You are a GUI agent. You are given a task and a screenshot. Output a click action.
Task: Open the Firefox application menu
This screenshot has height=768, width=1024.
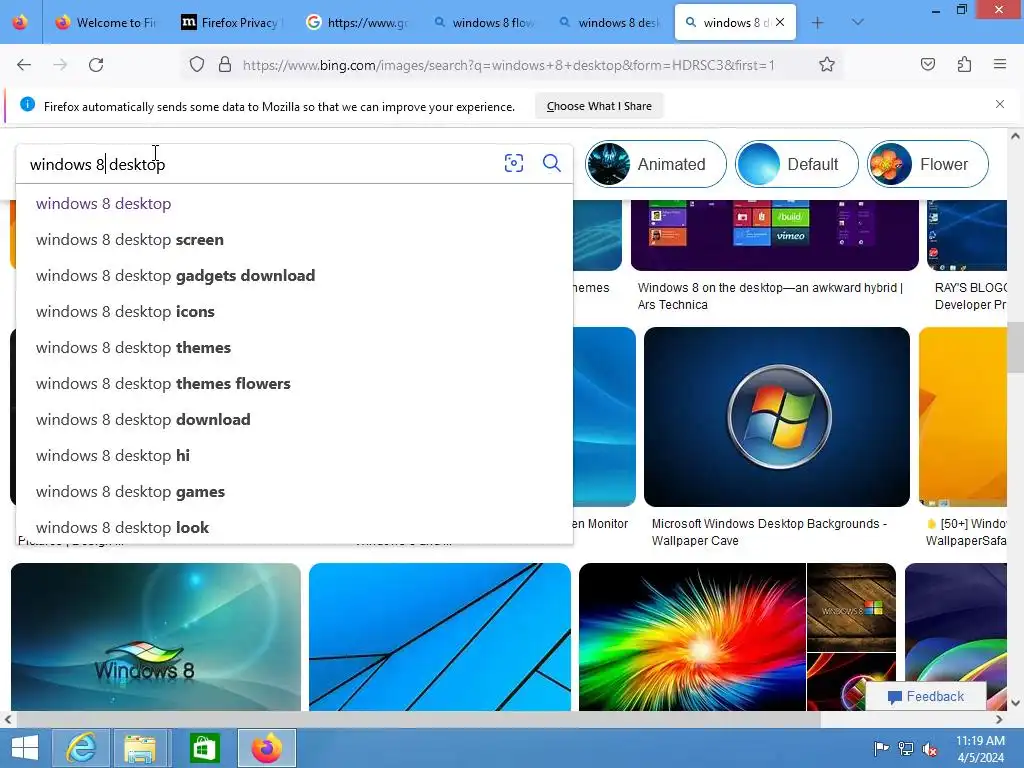coord(1000,65)
